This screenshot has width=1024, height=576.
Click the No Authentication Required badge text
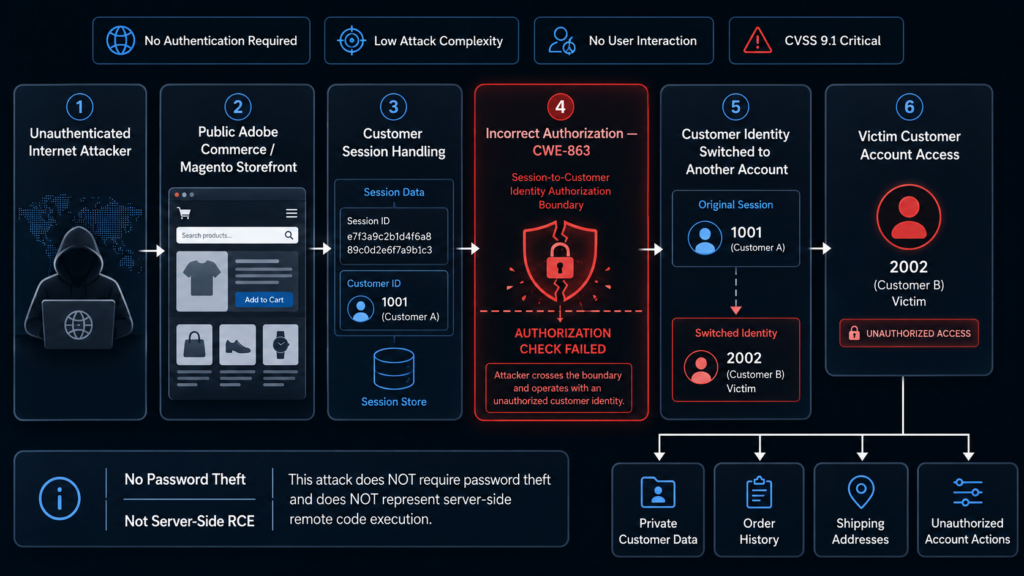pyautogui.click(x=221, y=40)
